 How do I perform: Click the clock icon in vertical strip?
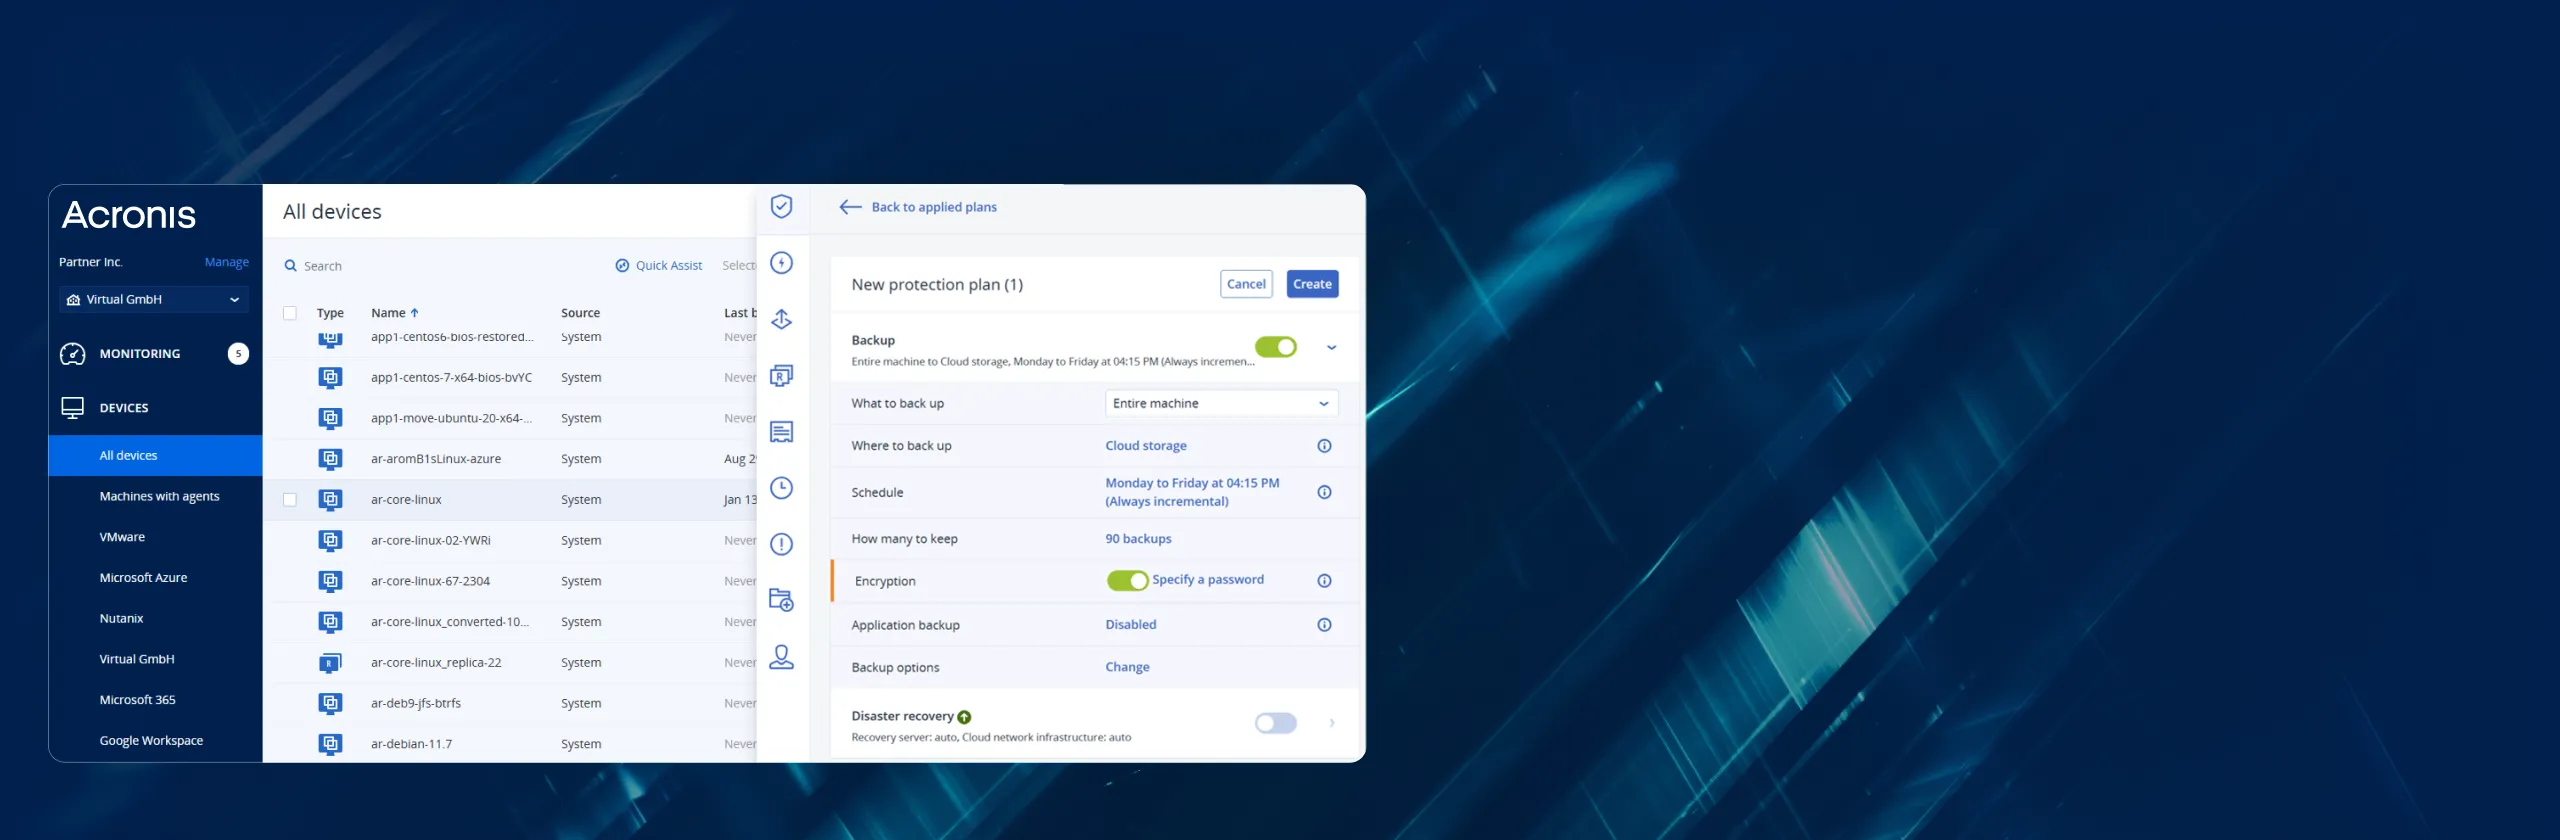coord(781,488)
